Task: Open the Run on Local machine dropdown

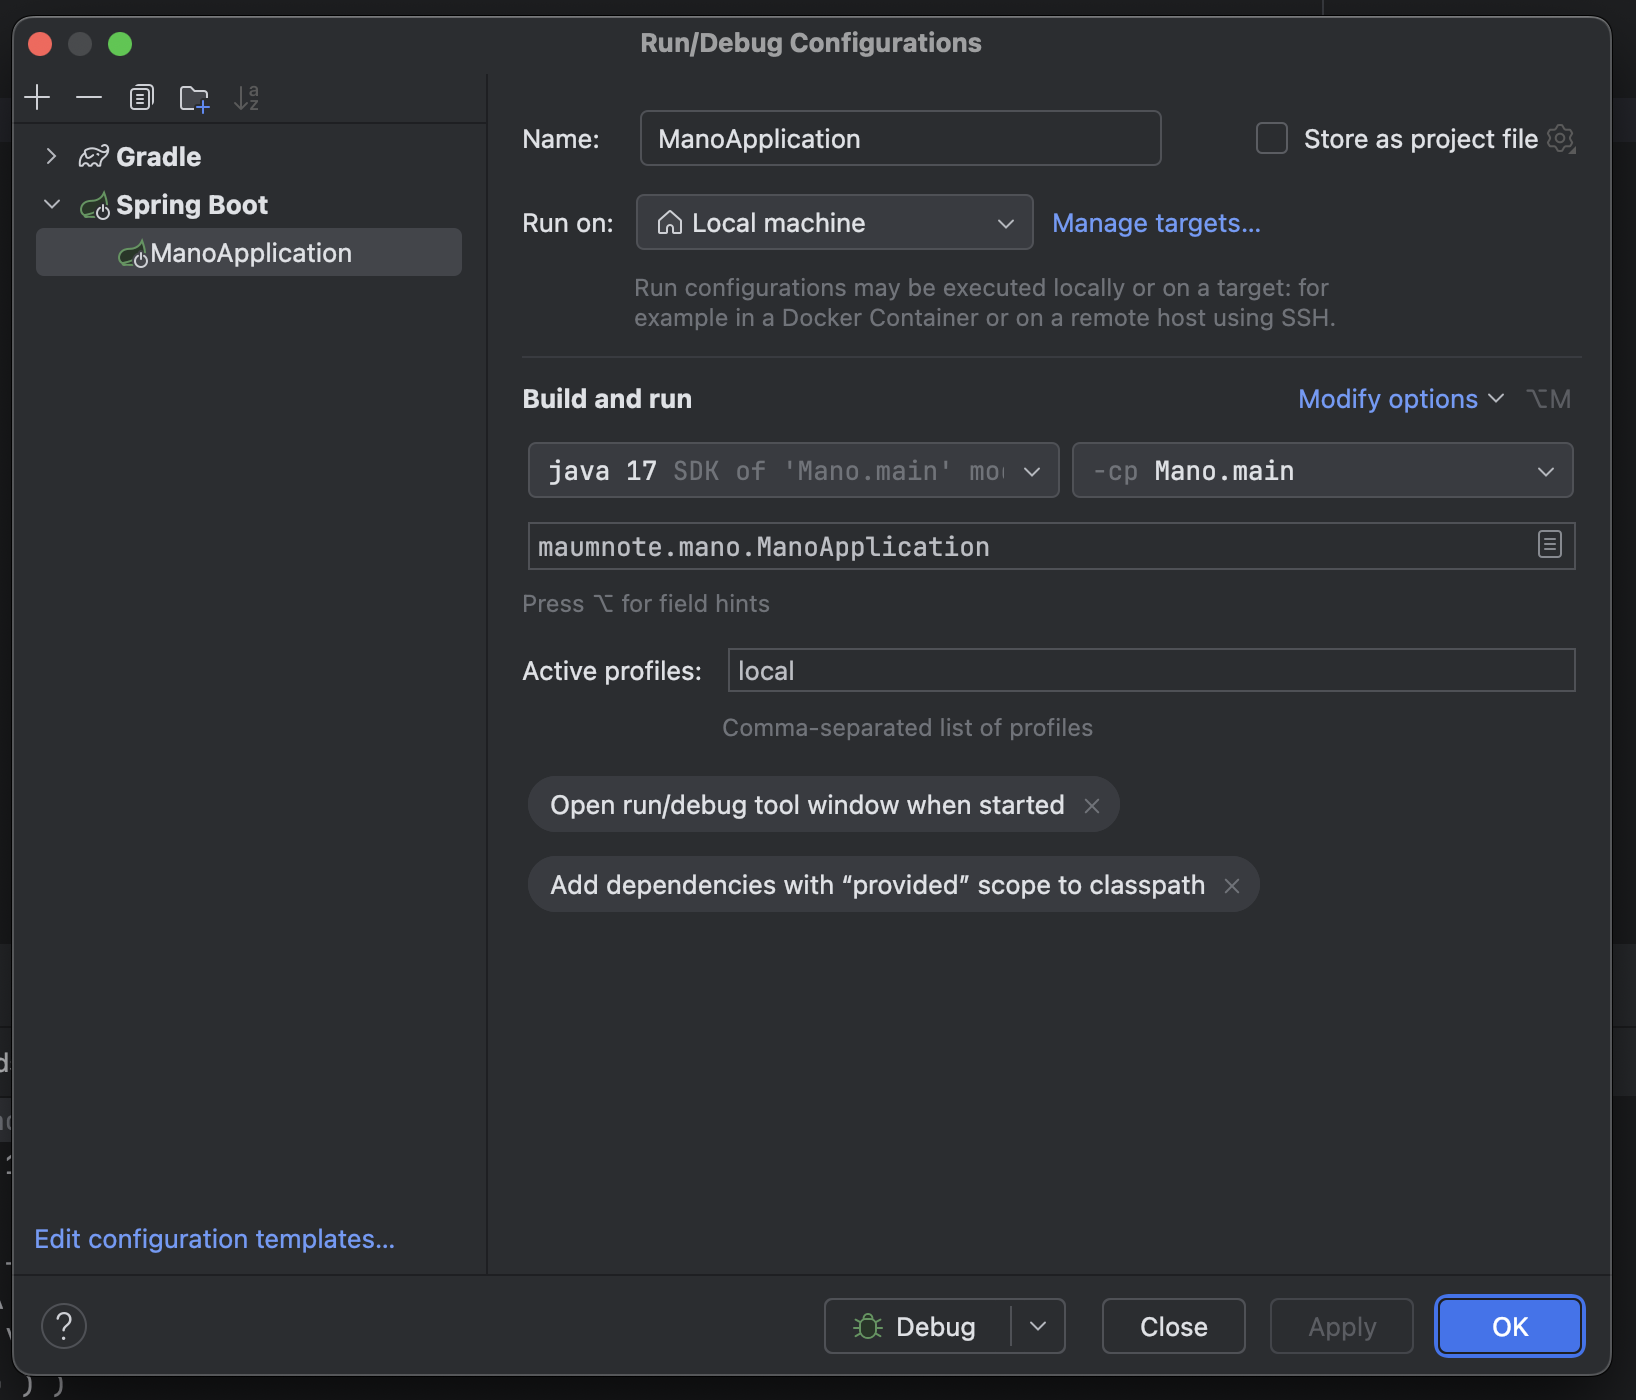Action: [x=835, y=222]
